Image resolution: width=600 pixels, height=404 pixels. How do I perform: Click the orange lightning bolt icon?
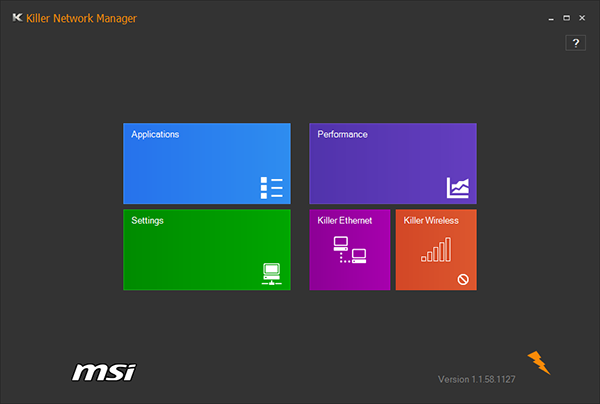coord(539,363)
